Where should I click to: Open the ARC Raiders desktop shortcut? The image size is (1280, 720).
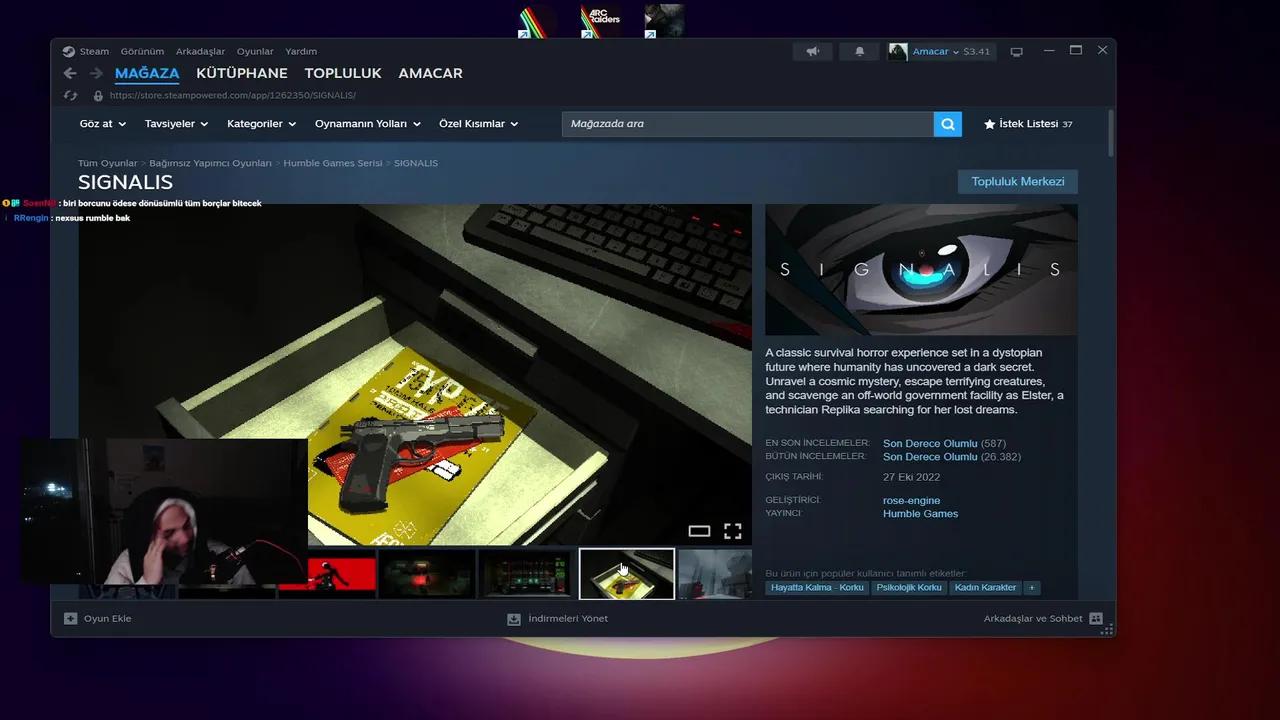[x=601, y=21]
